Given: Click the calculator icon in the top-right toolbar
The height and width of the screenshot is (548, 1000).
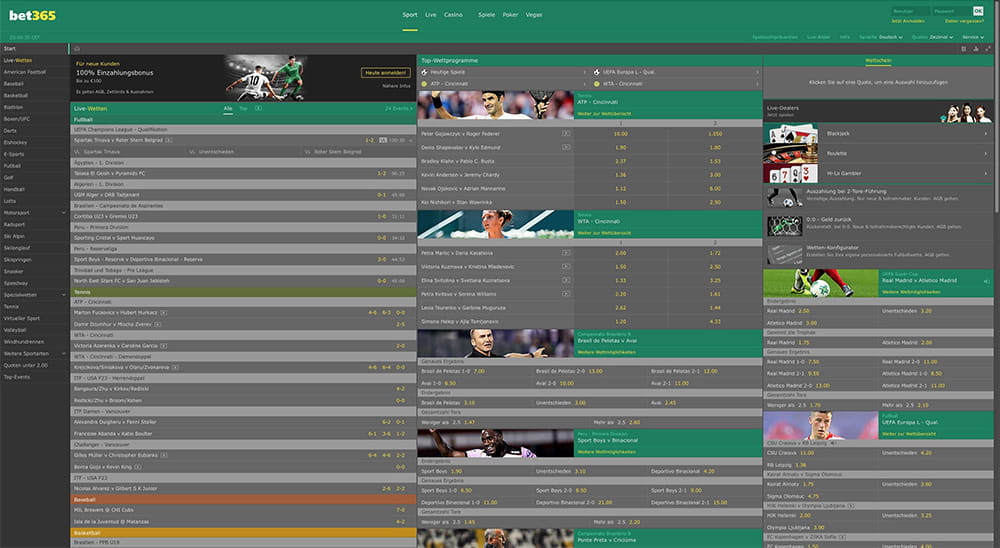Looking at the screenshot, I should [964, 48].
